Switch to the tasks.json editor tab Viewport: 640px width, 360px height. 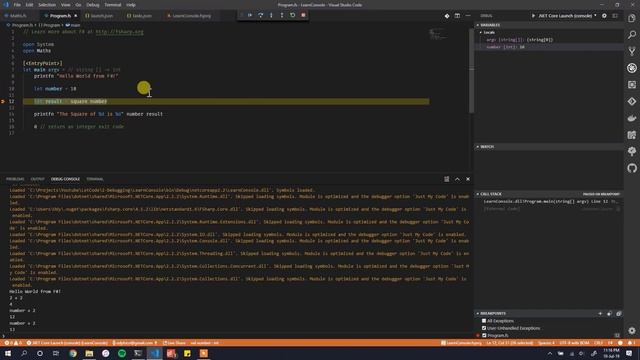(142, 16)
